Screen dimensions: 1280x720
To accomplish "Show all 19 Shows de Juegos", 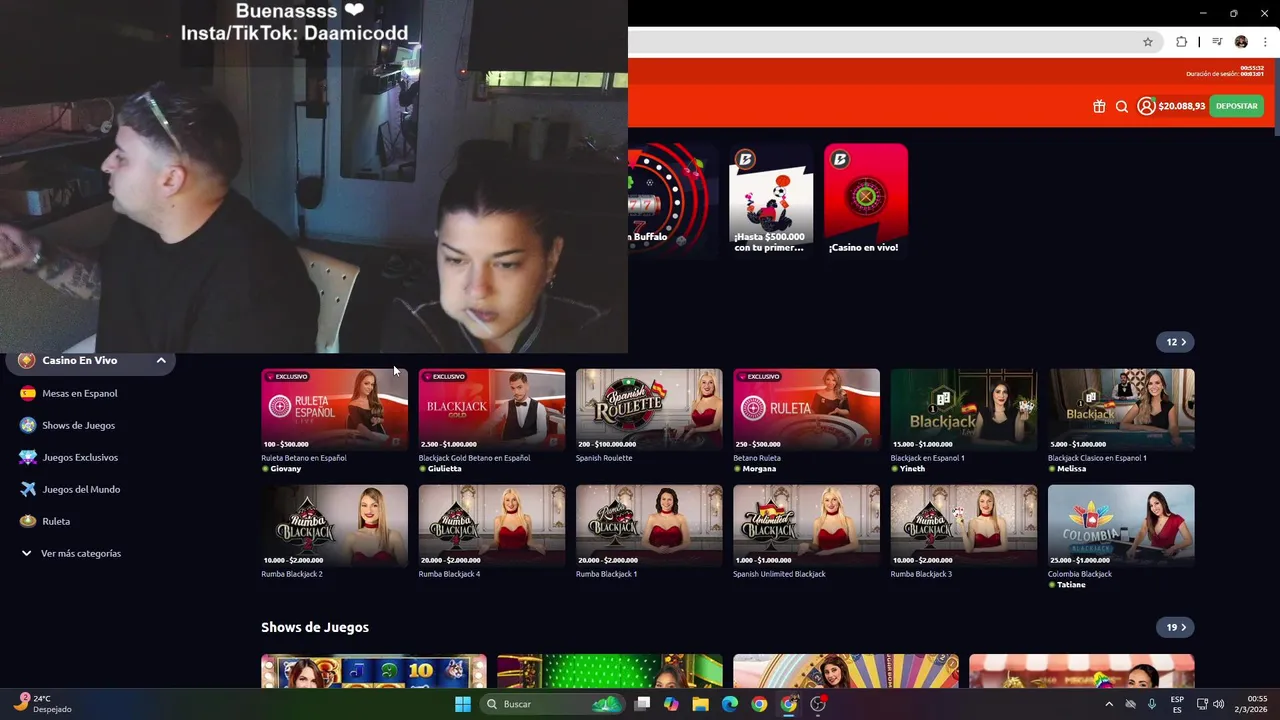I will [x=1176, y=627].
